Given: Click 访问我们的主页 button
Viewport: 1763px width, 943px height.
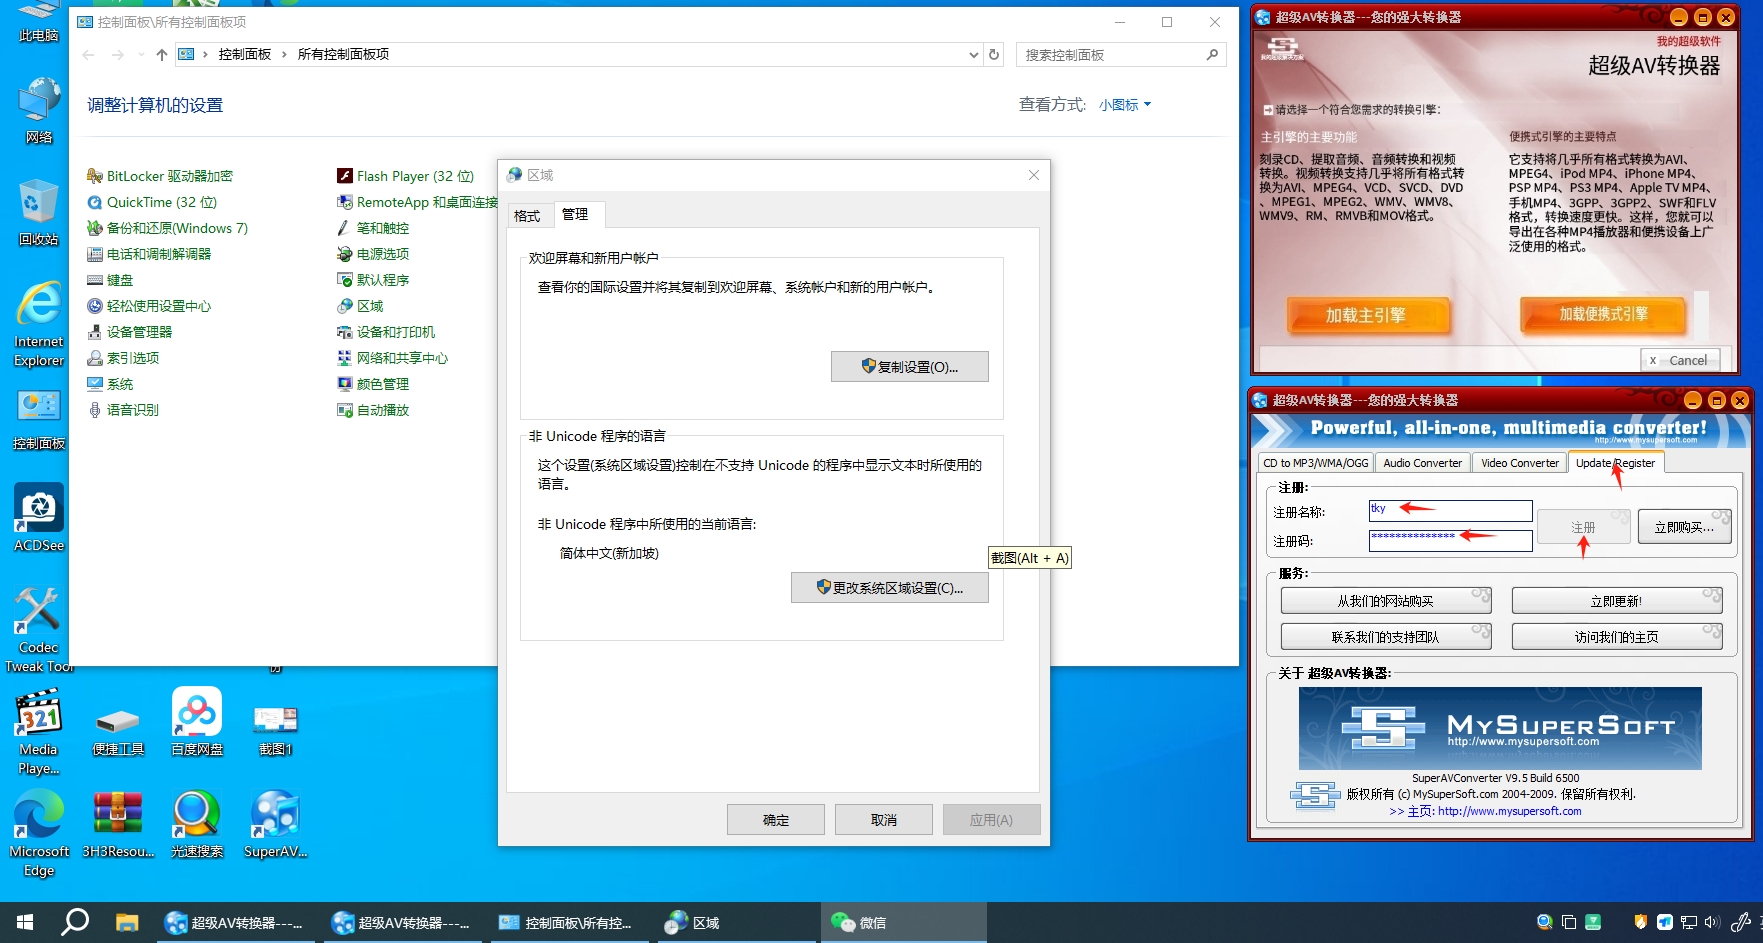Looking at the screenshot, I should (x=1617, y=637).
